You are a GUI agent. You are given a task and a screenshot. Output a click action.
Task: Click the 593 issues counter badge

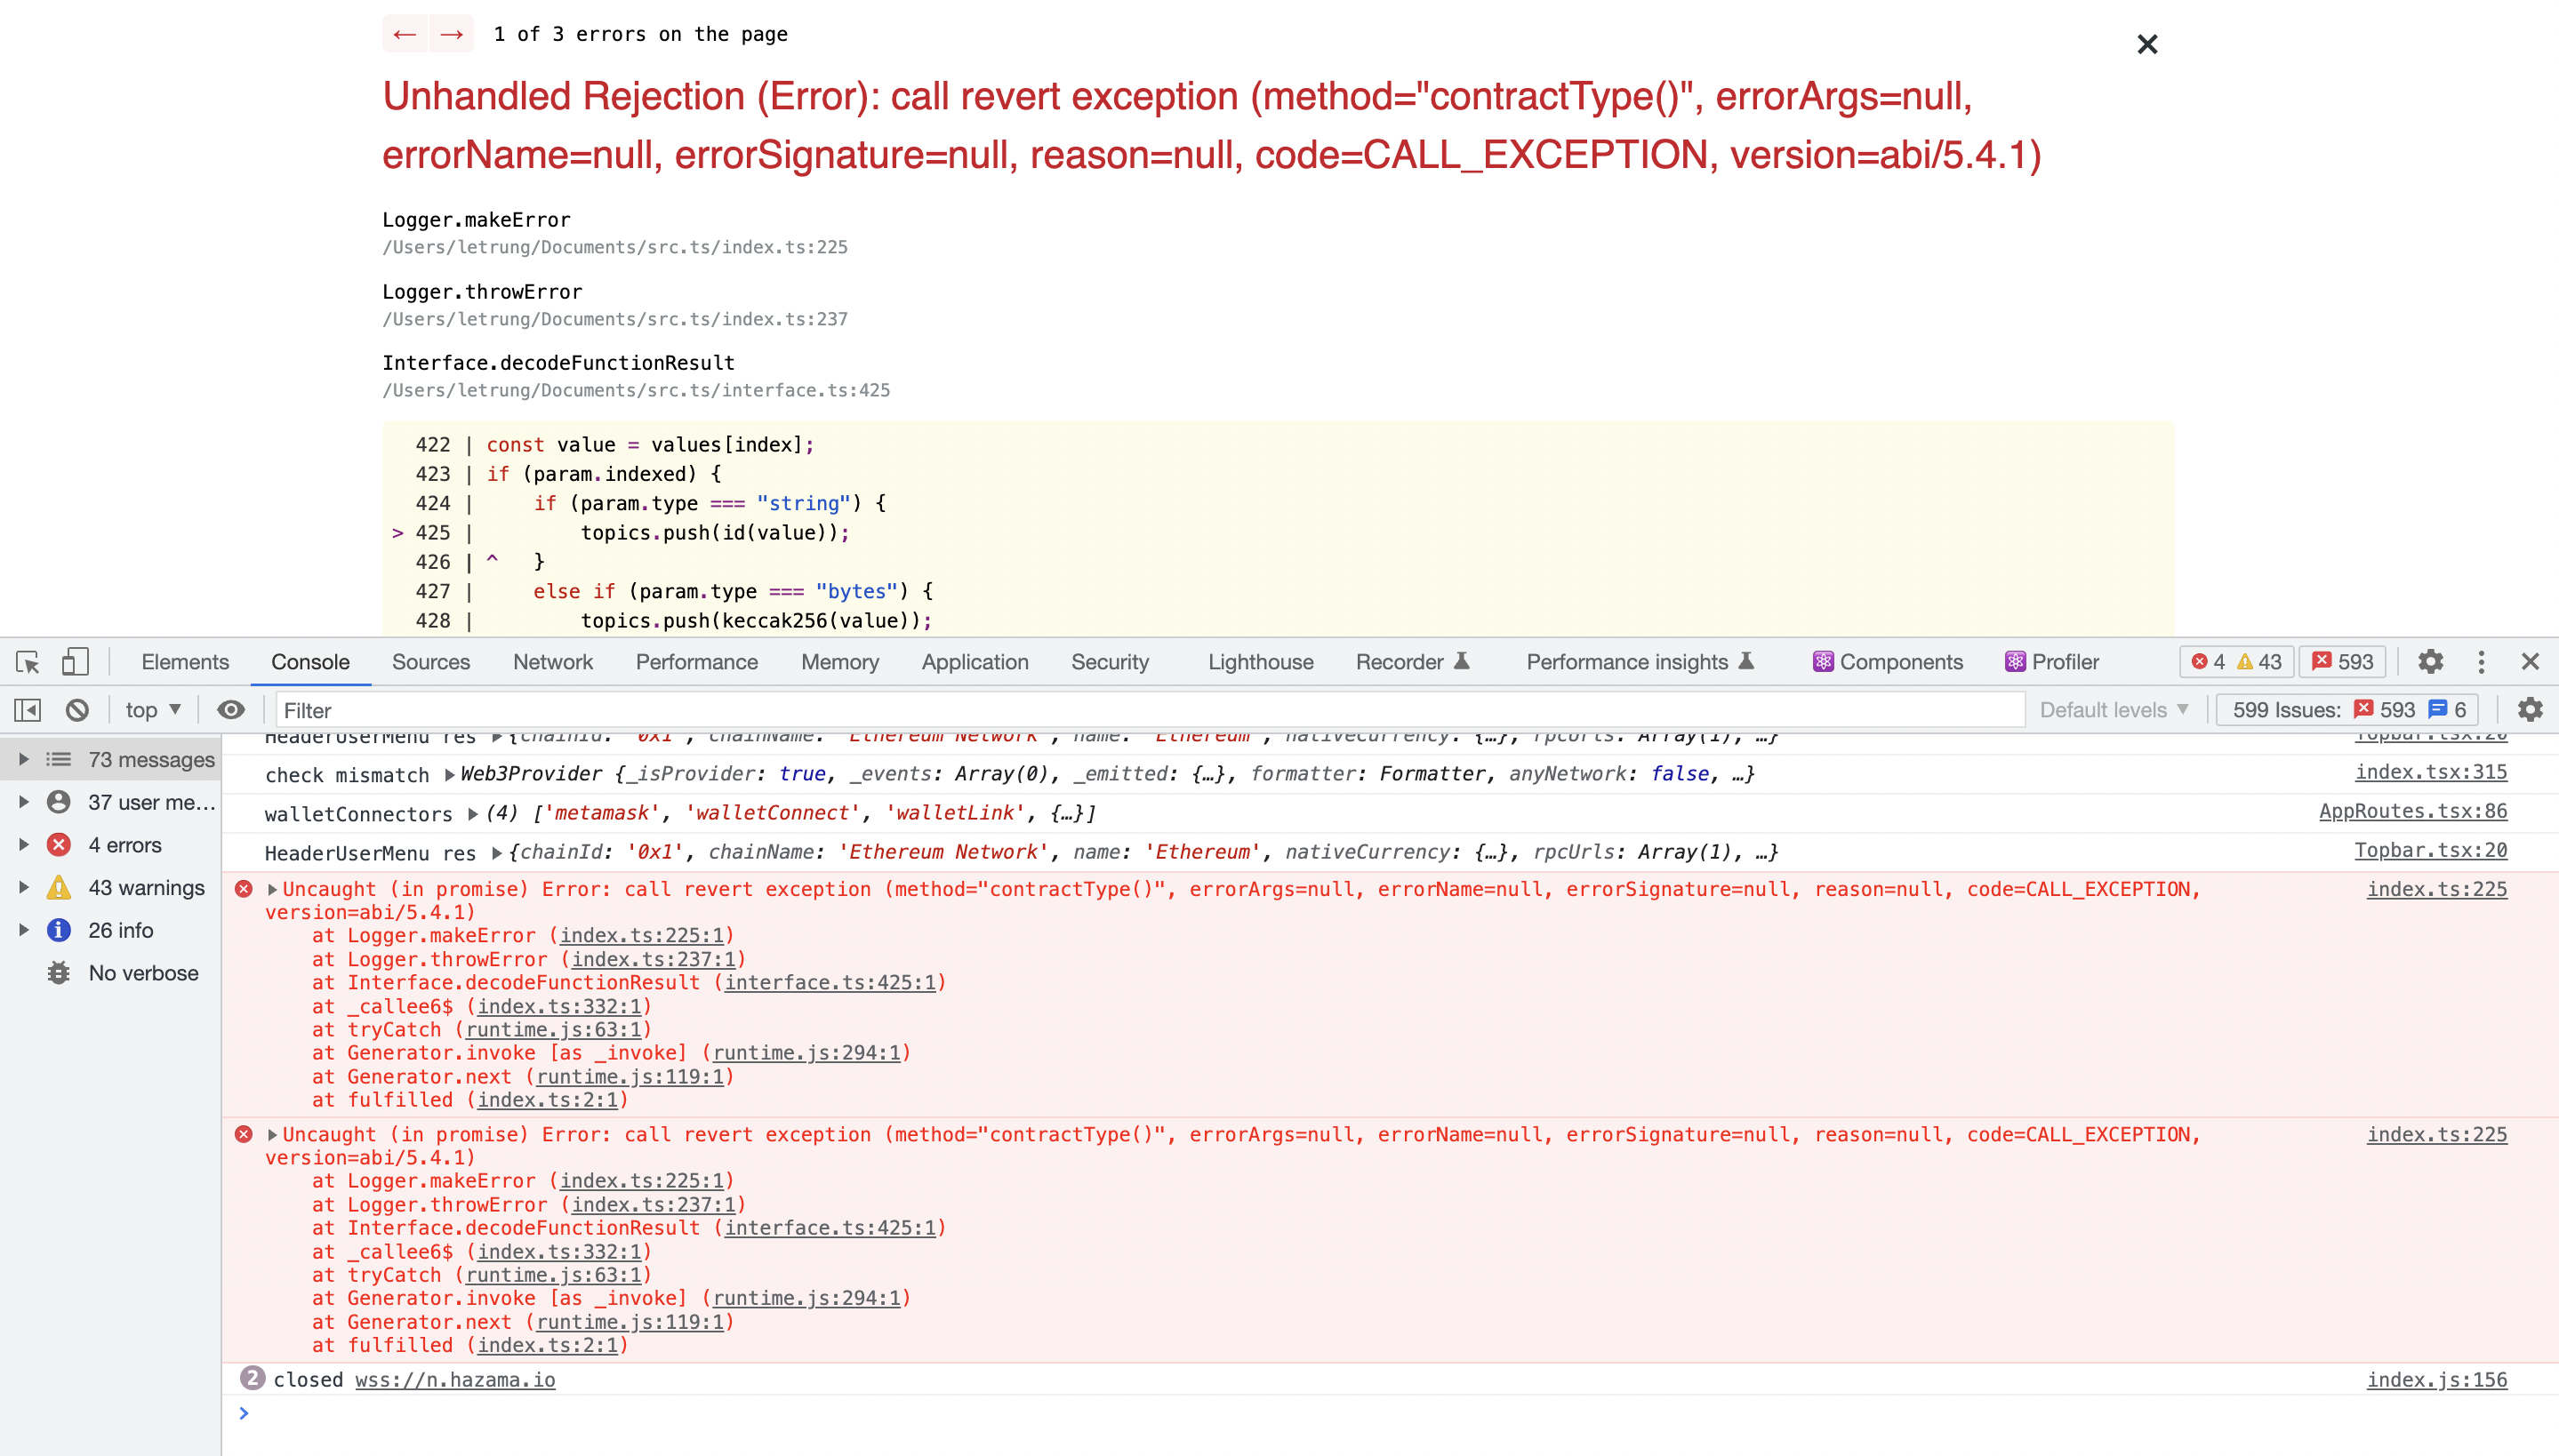[2342, 662]
